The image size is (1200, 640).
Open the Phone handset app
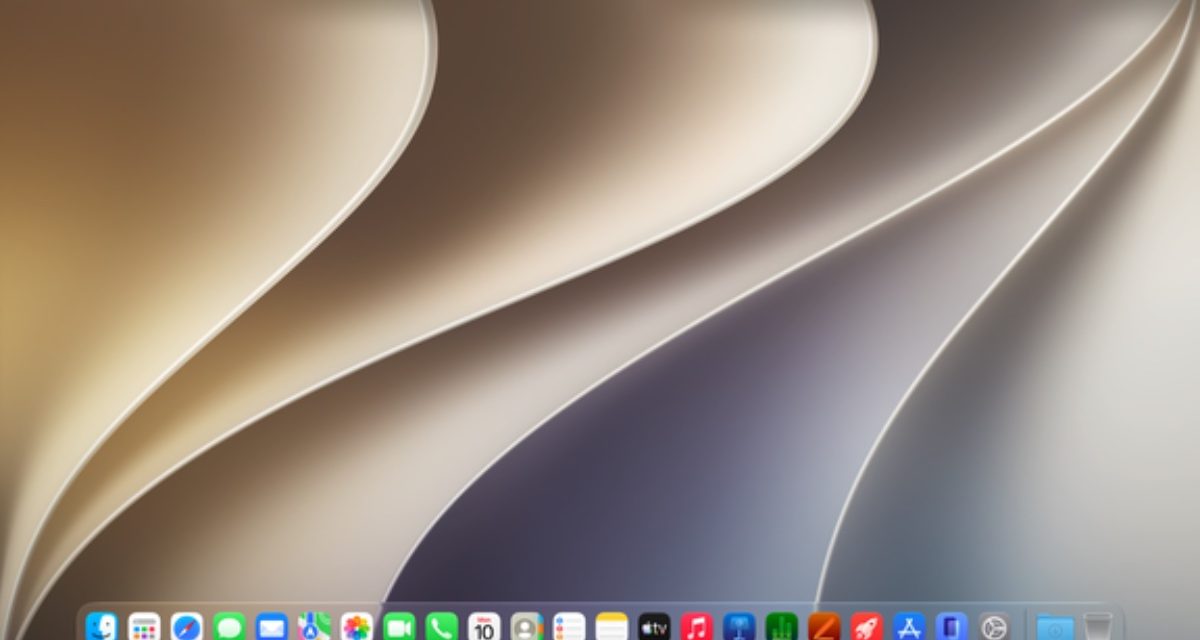click(x=441, y=627)
